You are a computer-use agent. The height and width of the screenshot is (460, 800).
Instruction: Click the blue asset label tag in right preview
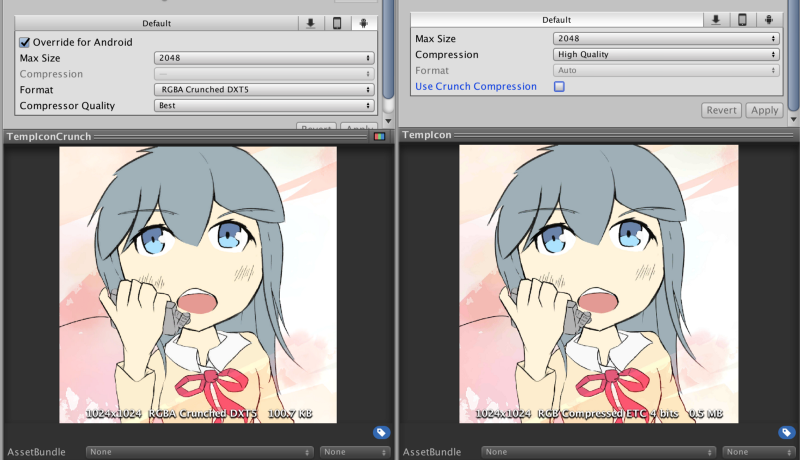click(787, 432)
